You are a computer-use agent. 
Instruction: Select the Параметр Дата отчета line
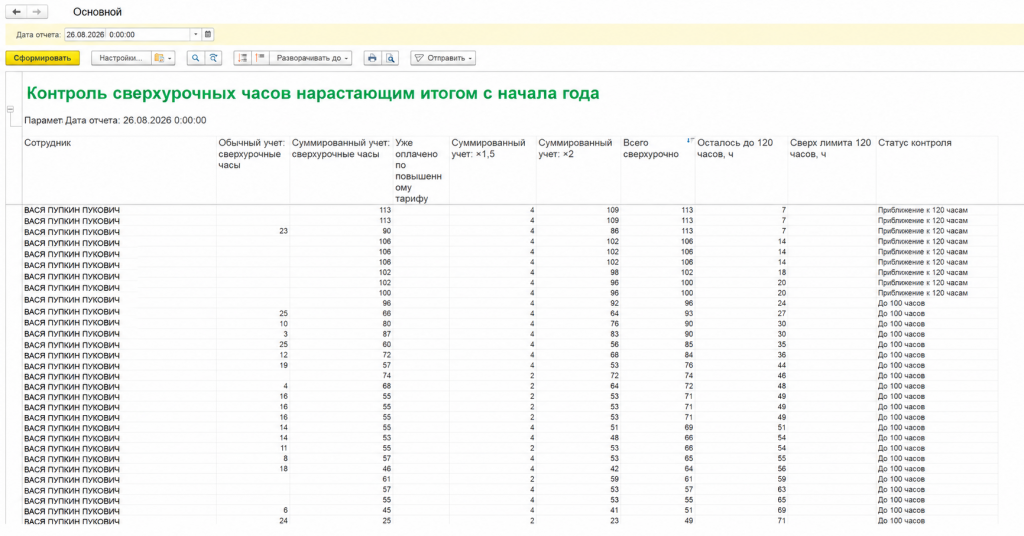tap(115, 120)
